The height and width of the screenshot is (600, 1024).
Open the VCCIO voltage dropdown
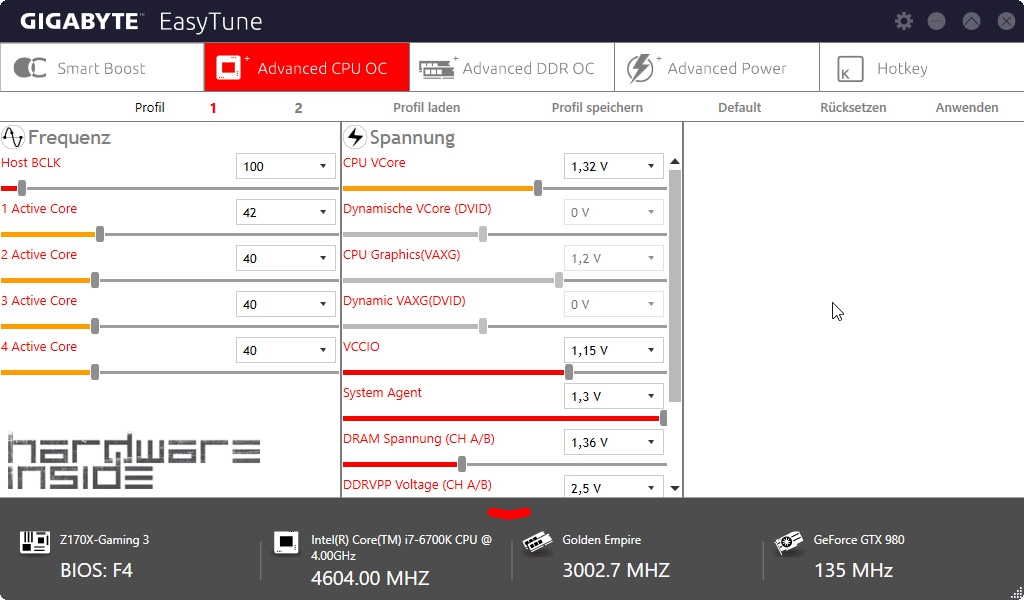(613, 351)
